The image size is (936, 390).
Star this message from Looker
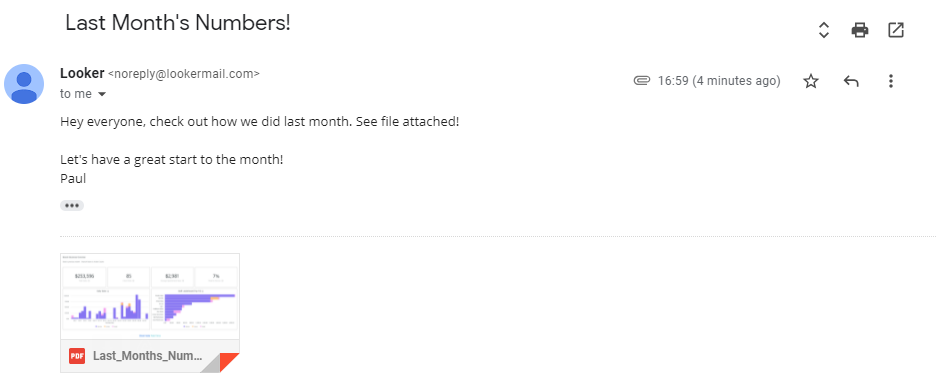click(x=811, y=81)
